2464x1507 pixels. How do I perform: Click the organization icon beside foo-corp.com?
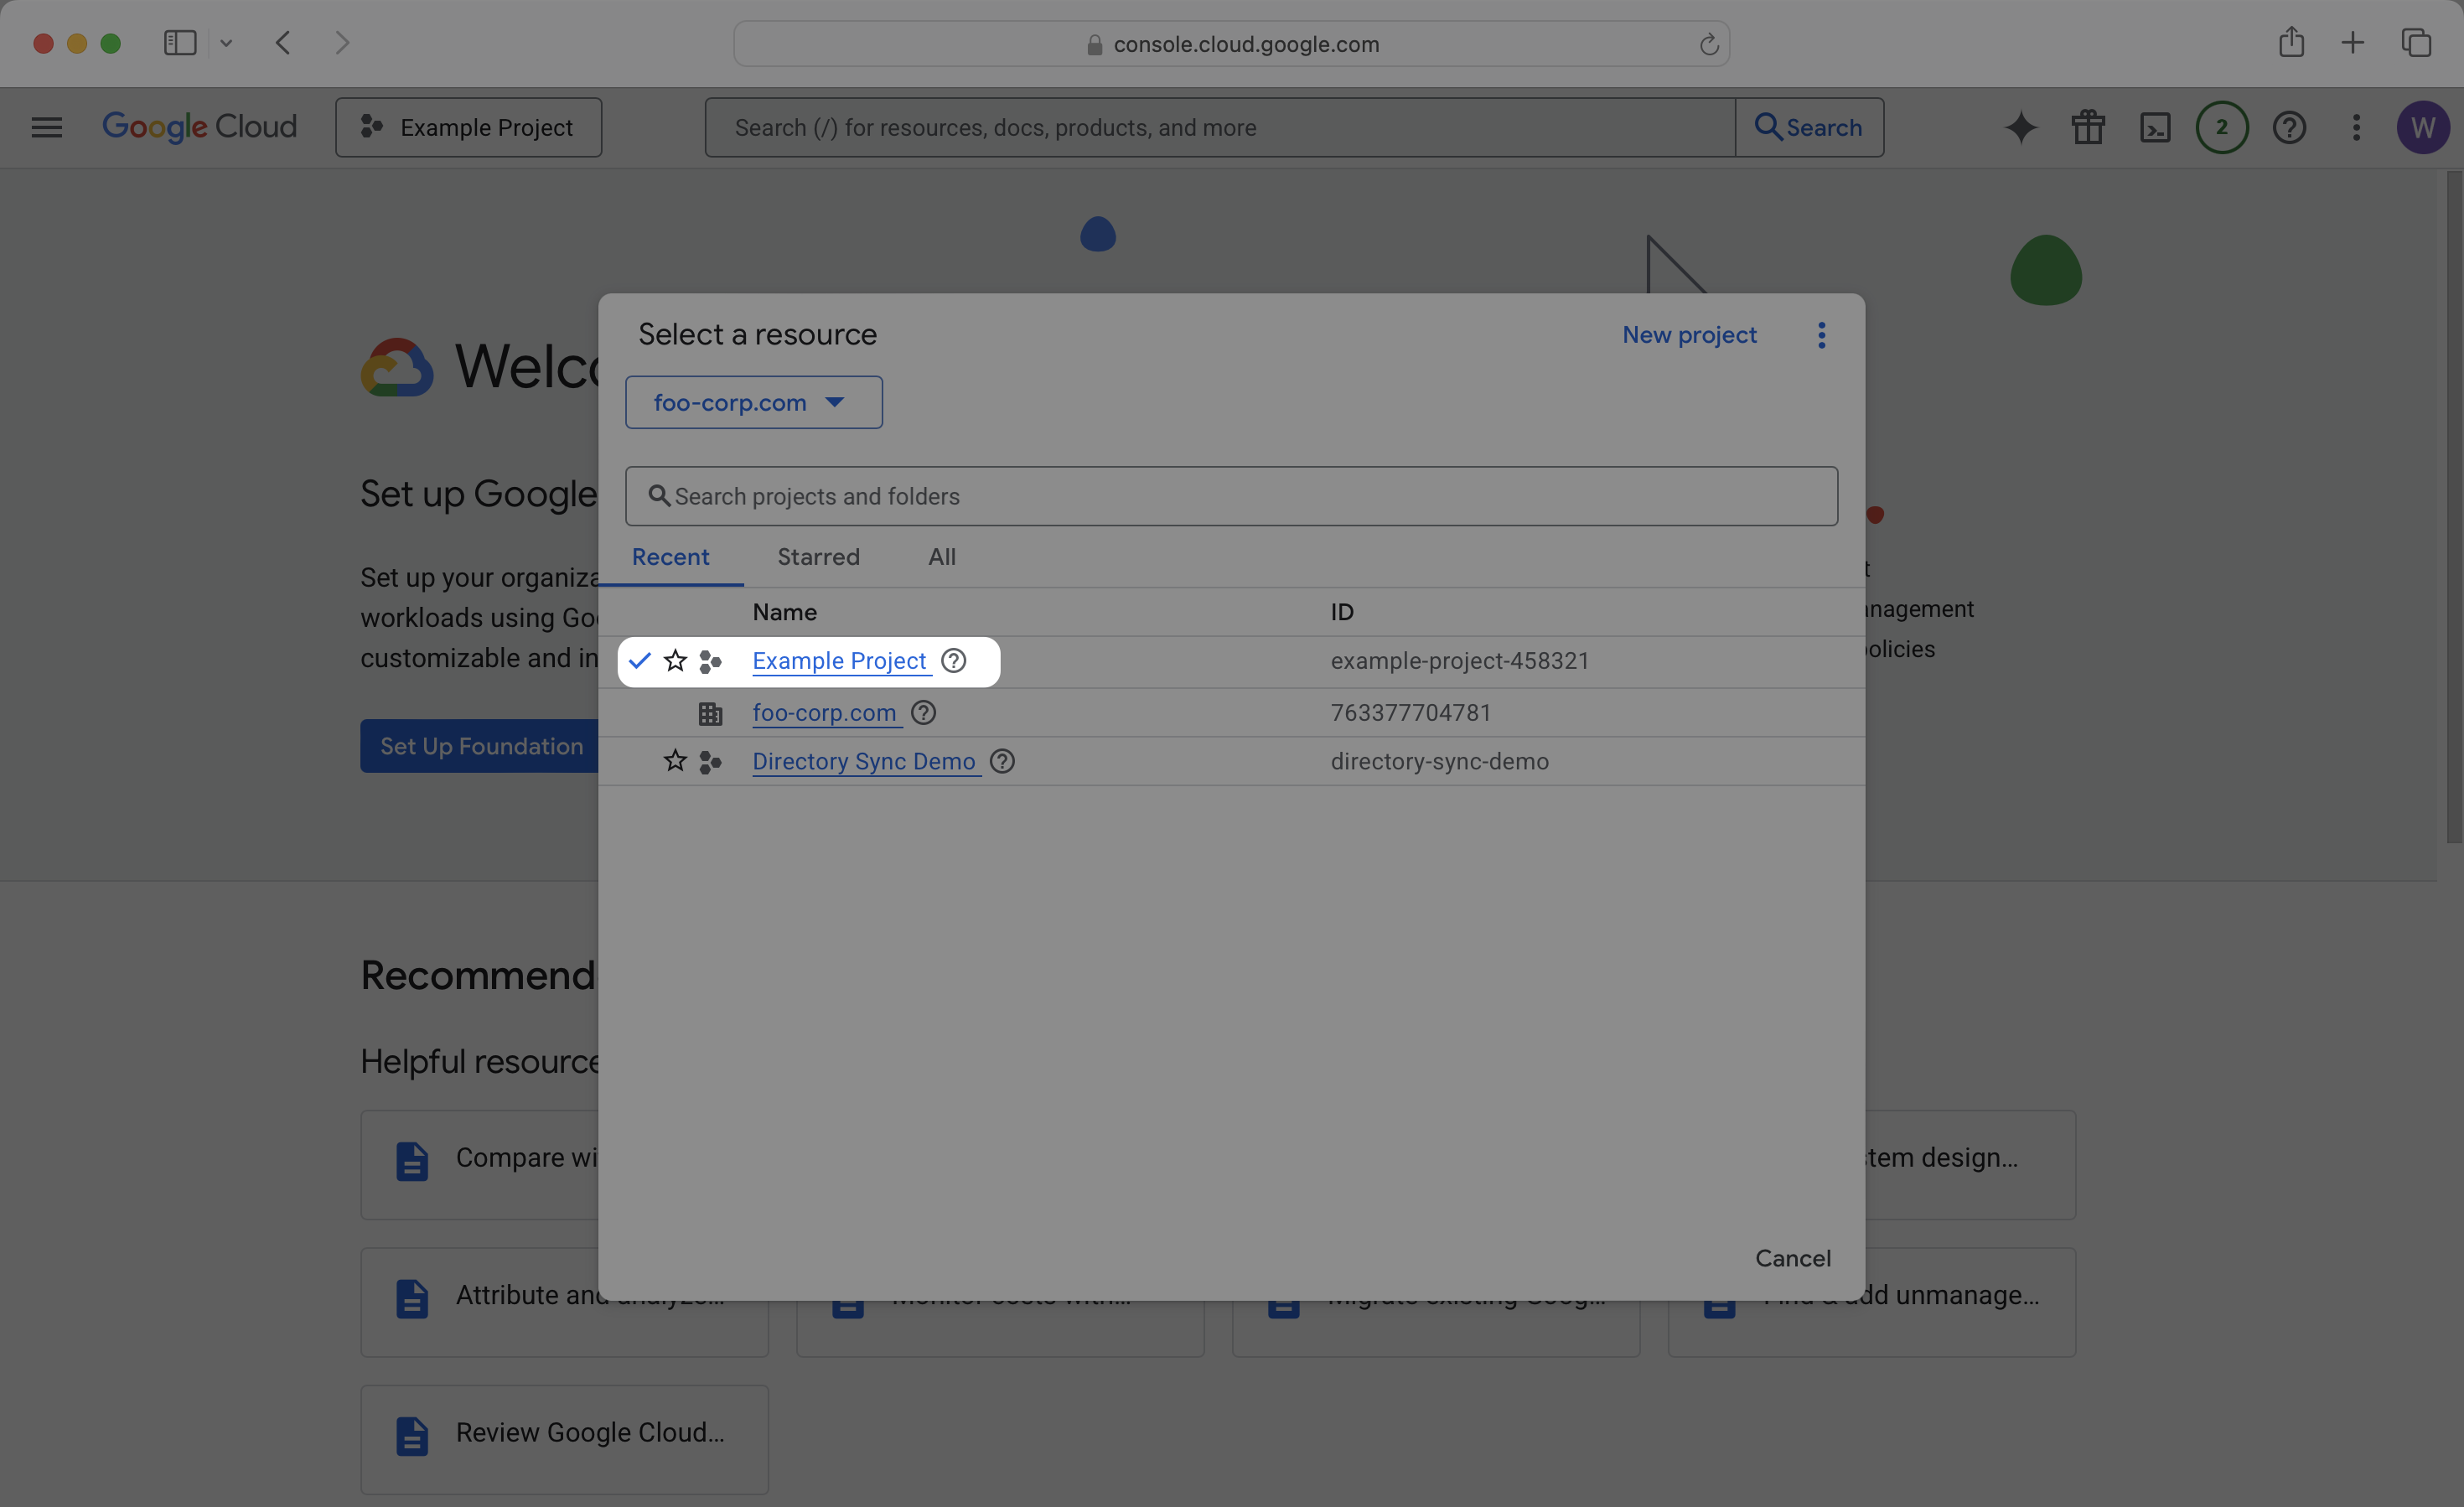tap(710, 713)
